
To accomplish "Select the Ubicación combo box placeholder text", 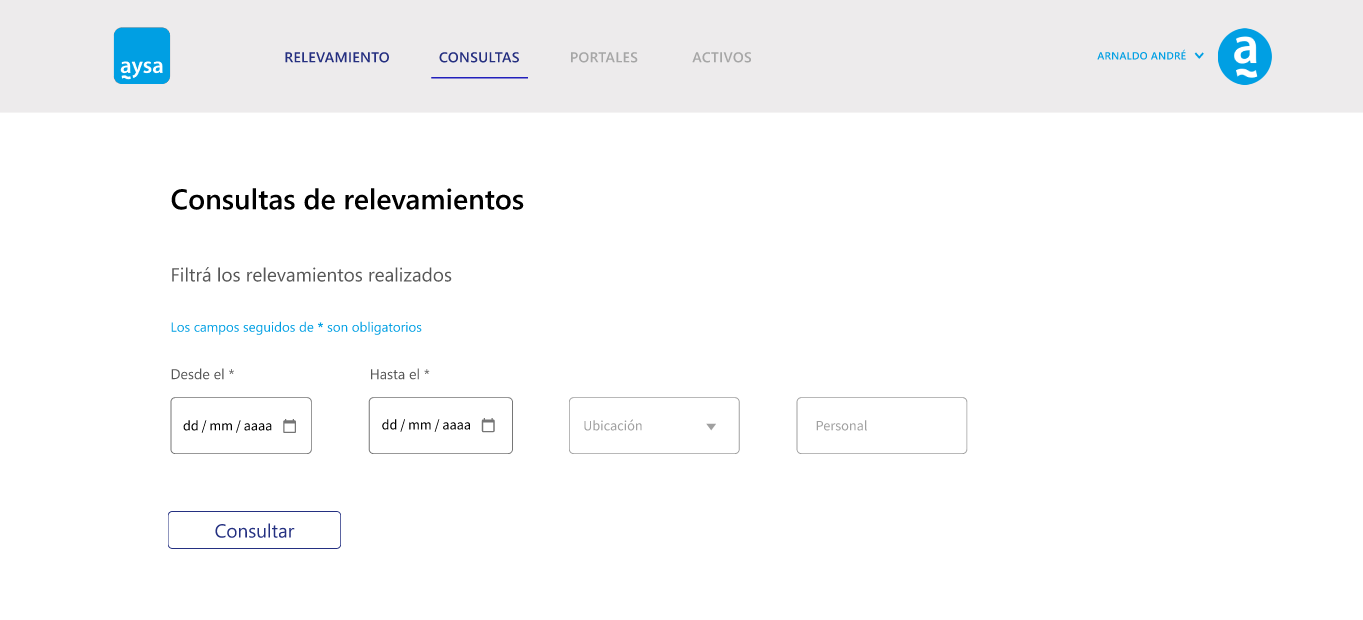I will (x=613, y=426).
